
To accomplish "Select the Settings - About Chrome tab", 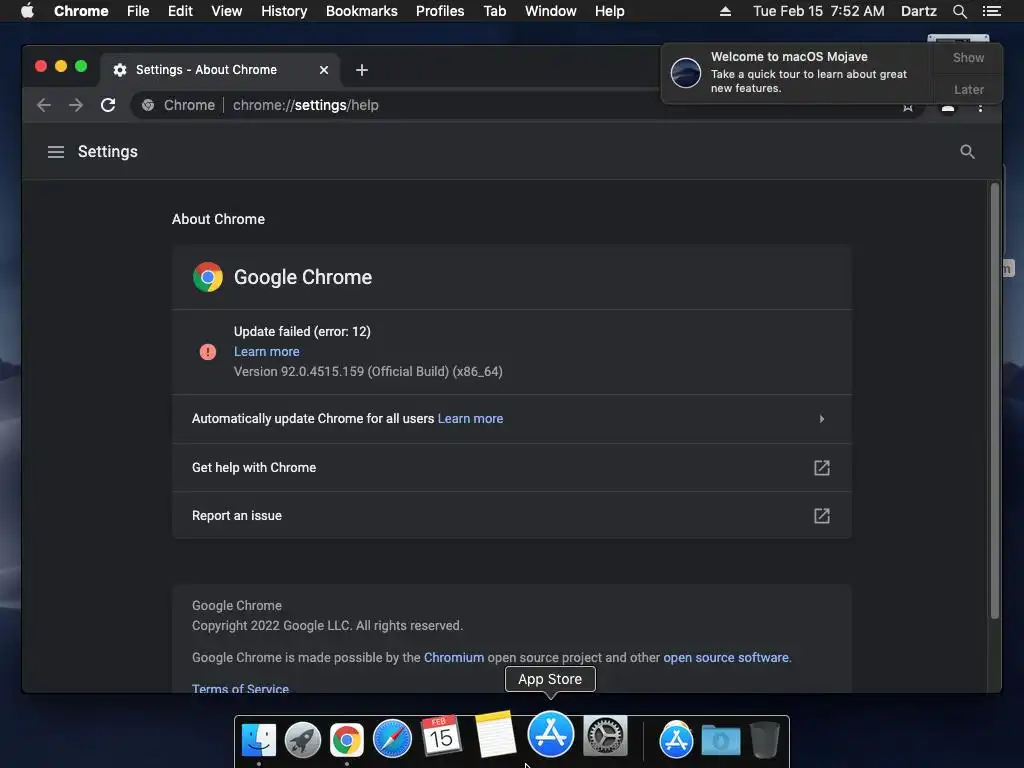I will click(219, 70).
